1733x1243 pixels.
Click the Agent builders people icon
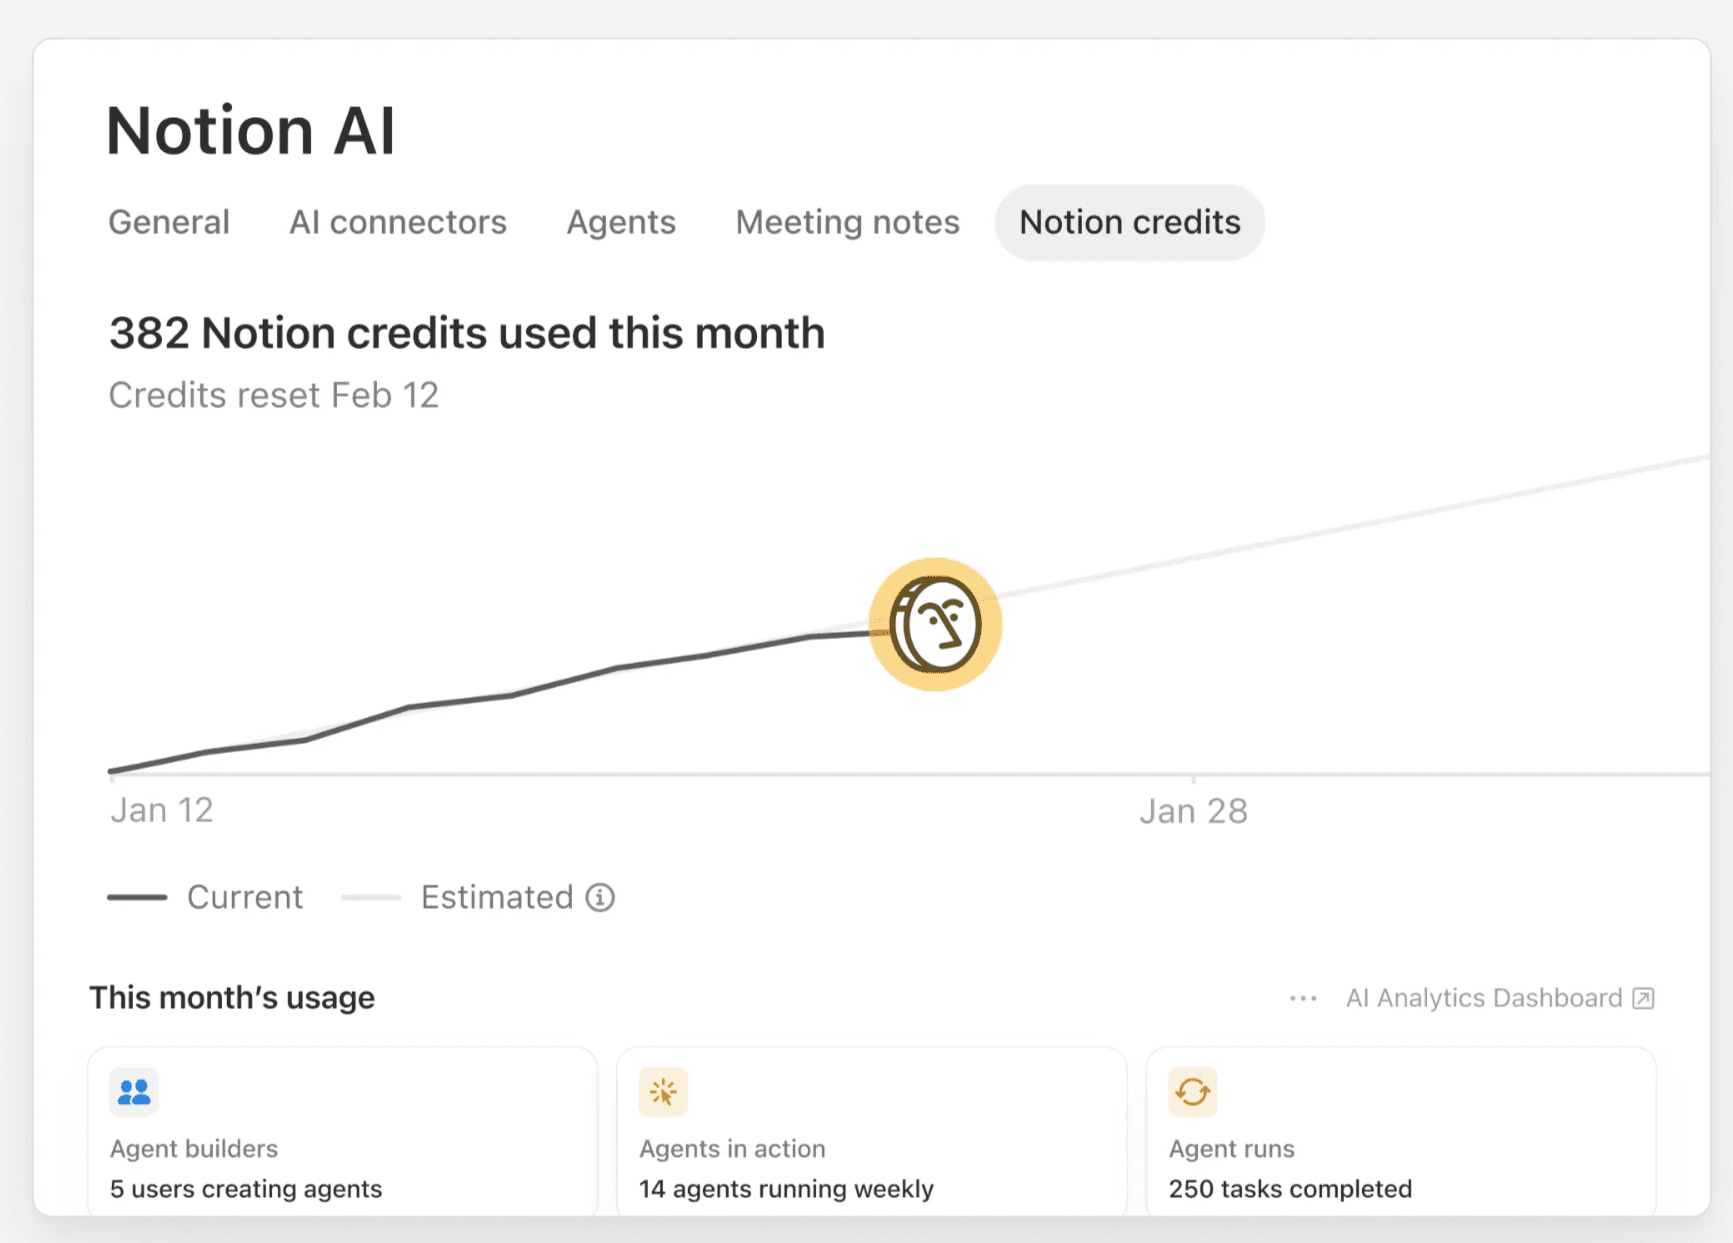134,1091
